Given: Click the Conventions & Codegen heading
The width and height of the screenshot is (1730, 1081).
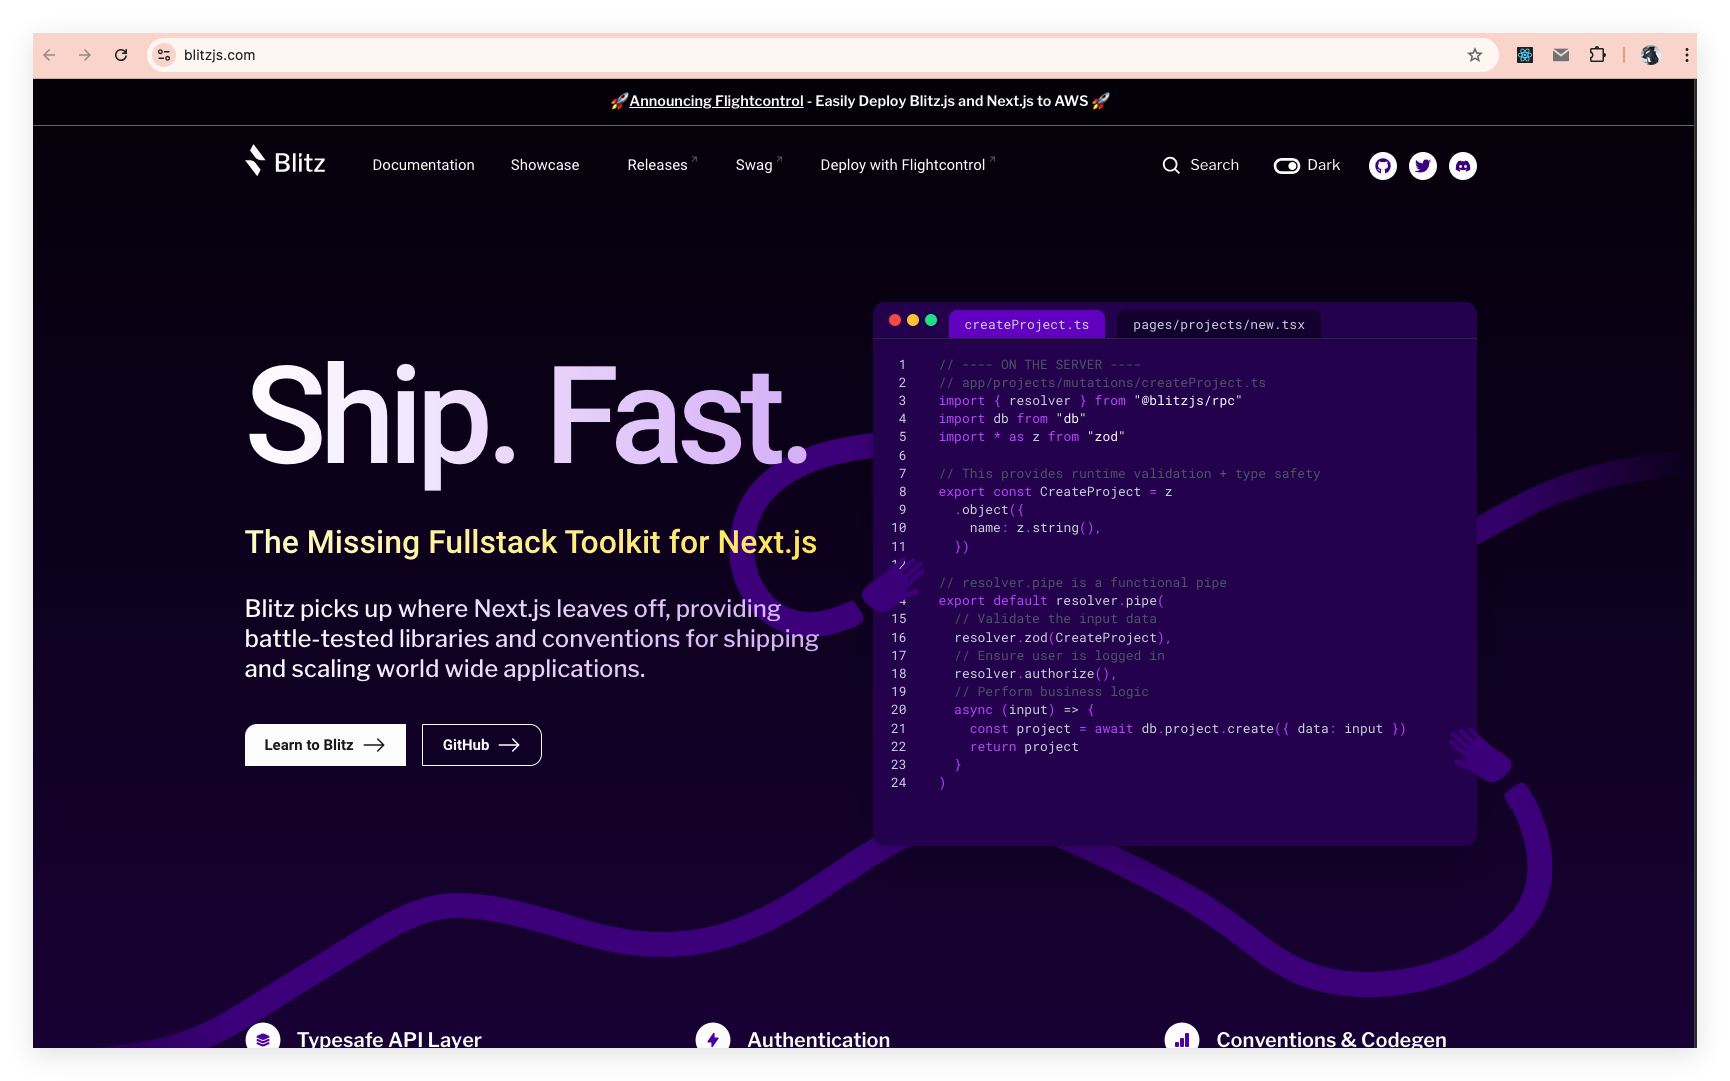Looking at the screenshot, I should point(1331,1039).
